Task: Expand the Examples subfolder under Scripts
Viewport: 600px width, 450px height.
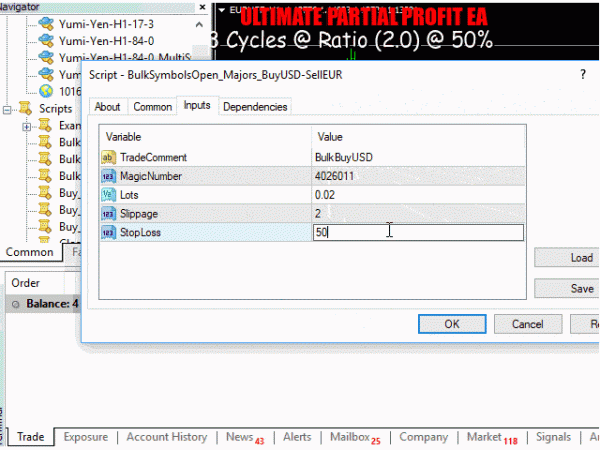Action: point(26,126)
